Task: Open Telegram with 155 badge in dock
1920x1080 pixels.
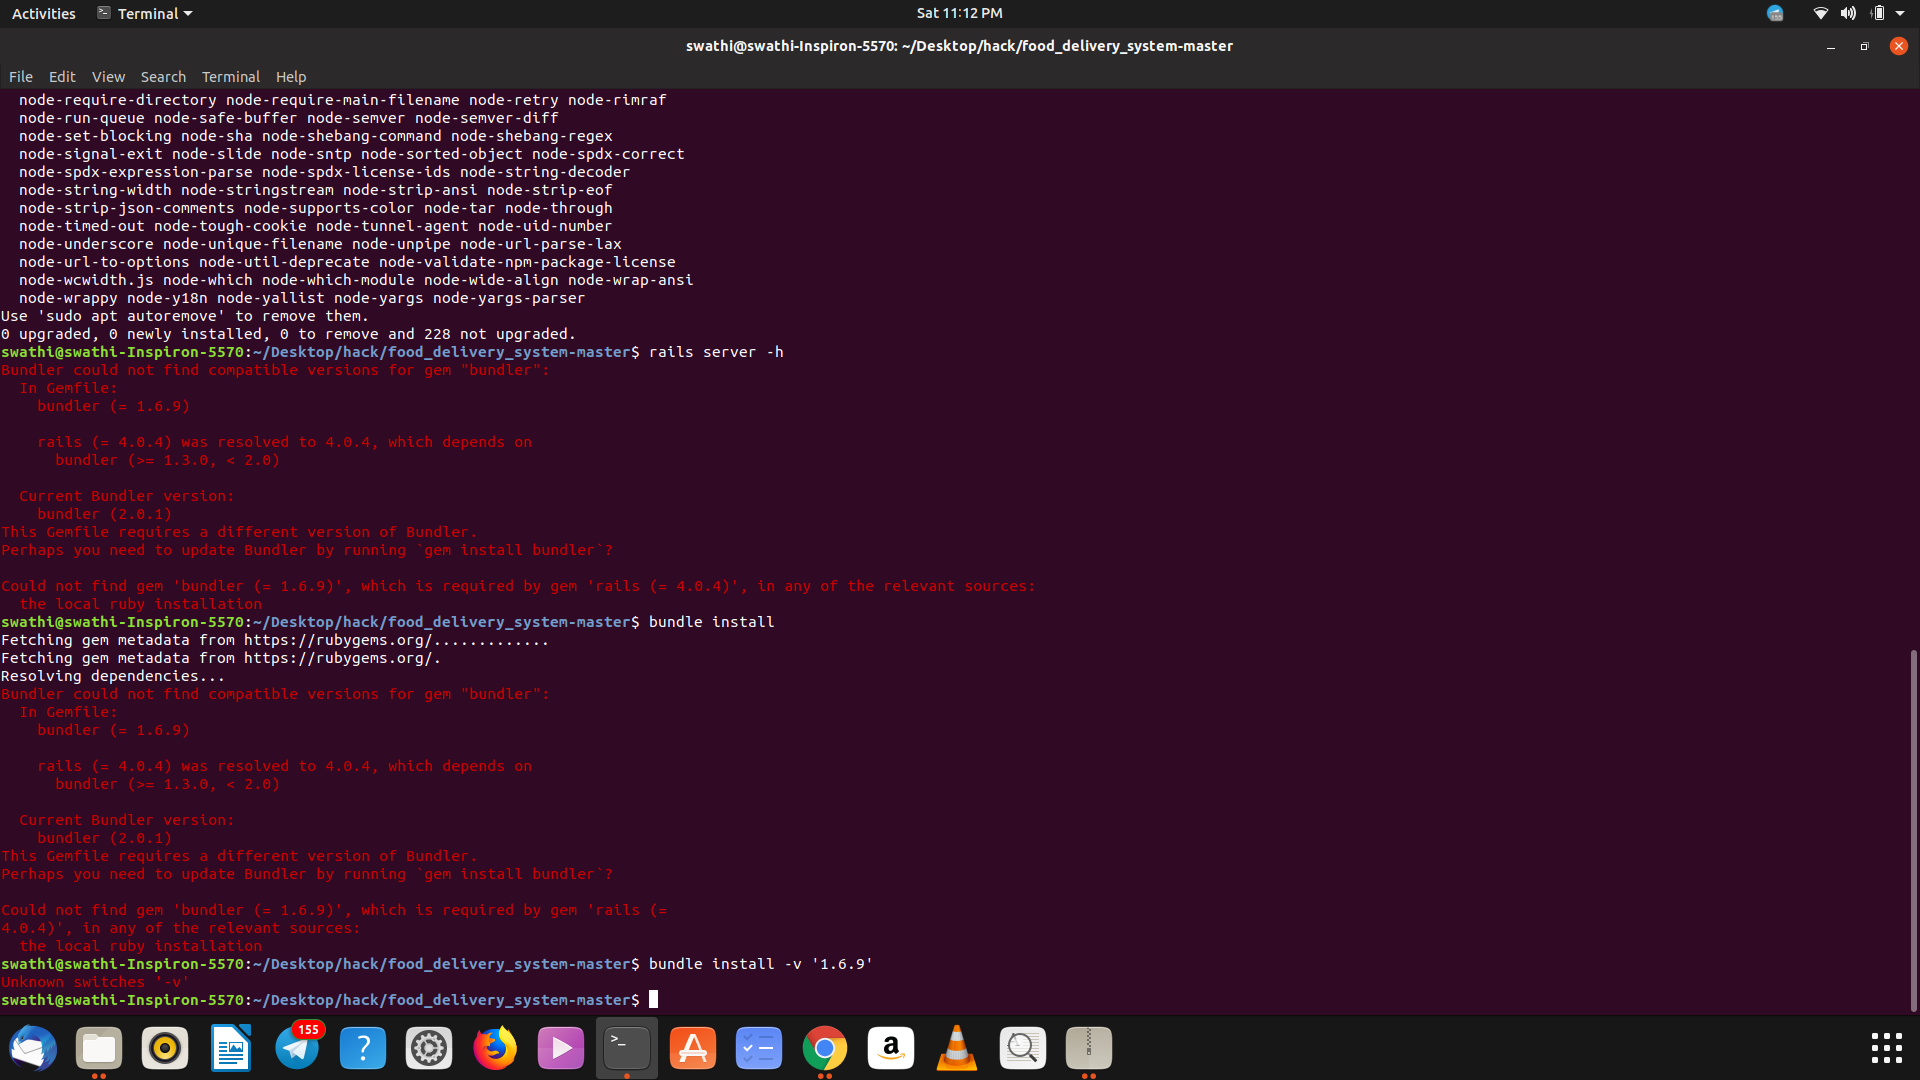Action: 297,1048
